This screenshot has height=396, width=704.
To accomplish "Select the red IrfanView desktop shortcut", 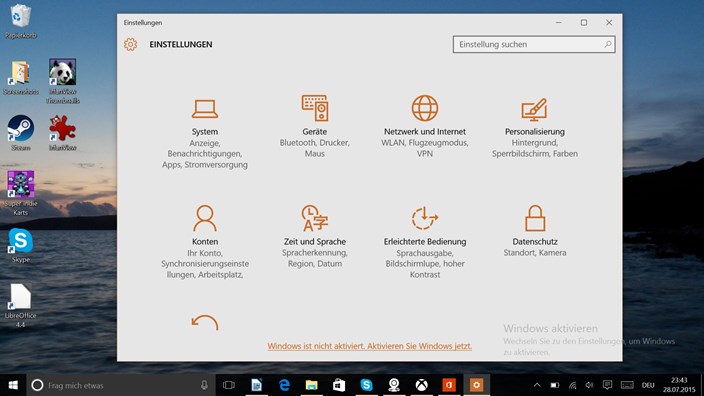I will [x=62, y=132].
